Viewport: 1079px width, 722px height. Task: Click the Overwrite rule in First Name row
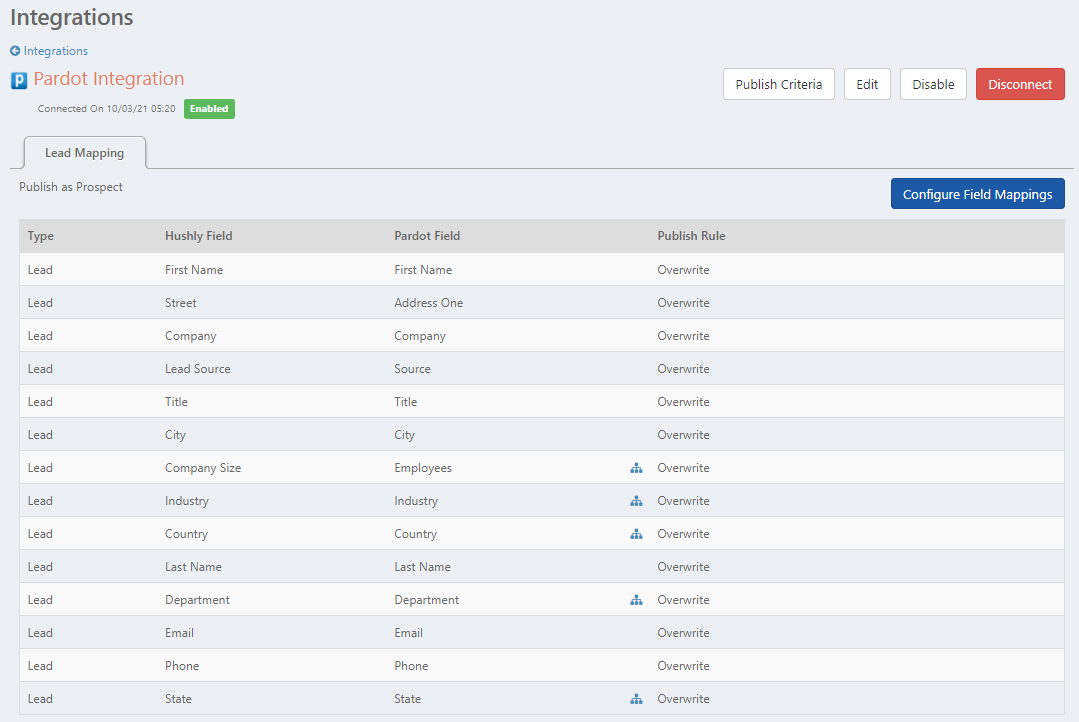[683, 270]
